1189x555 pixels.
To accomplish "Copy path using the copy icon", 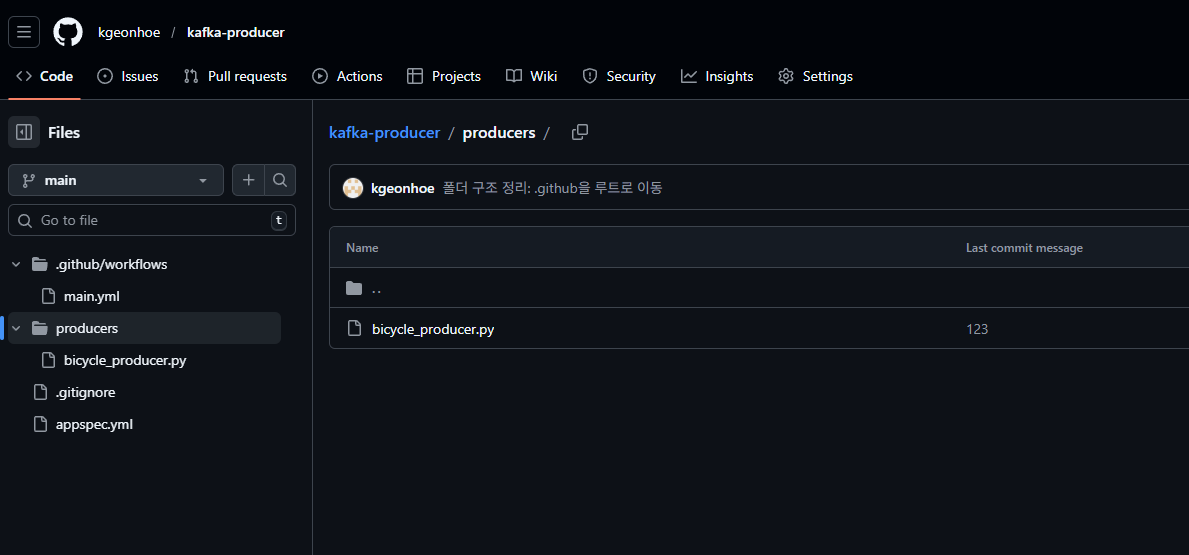I will tap(579, 133).
